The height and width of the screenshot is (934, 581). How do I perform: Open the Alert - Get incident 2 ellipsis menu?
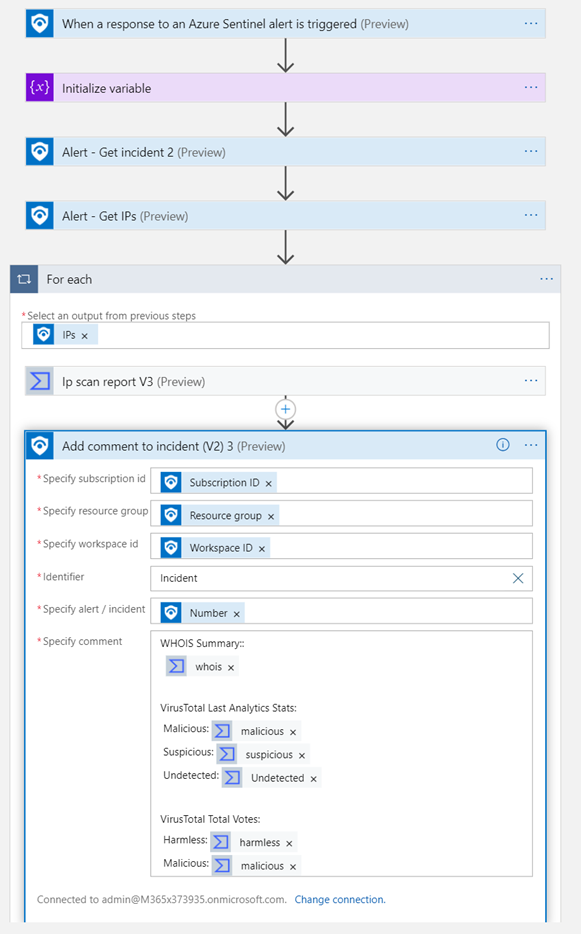click(x=531, y=151)
